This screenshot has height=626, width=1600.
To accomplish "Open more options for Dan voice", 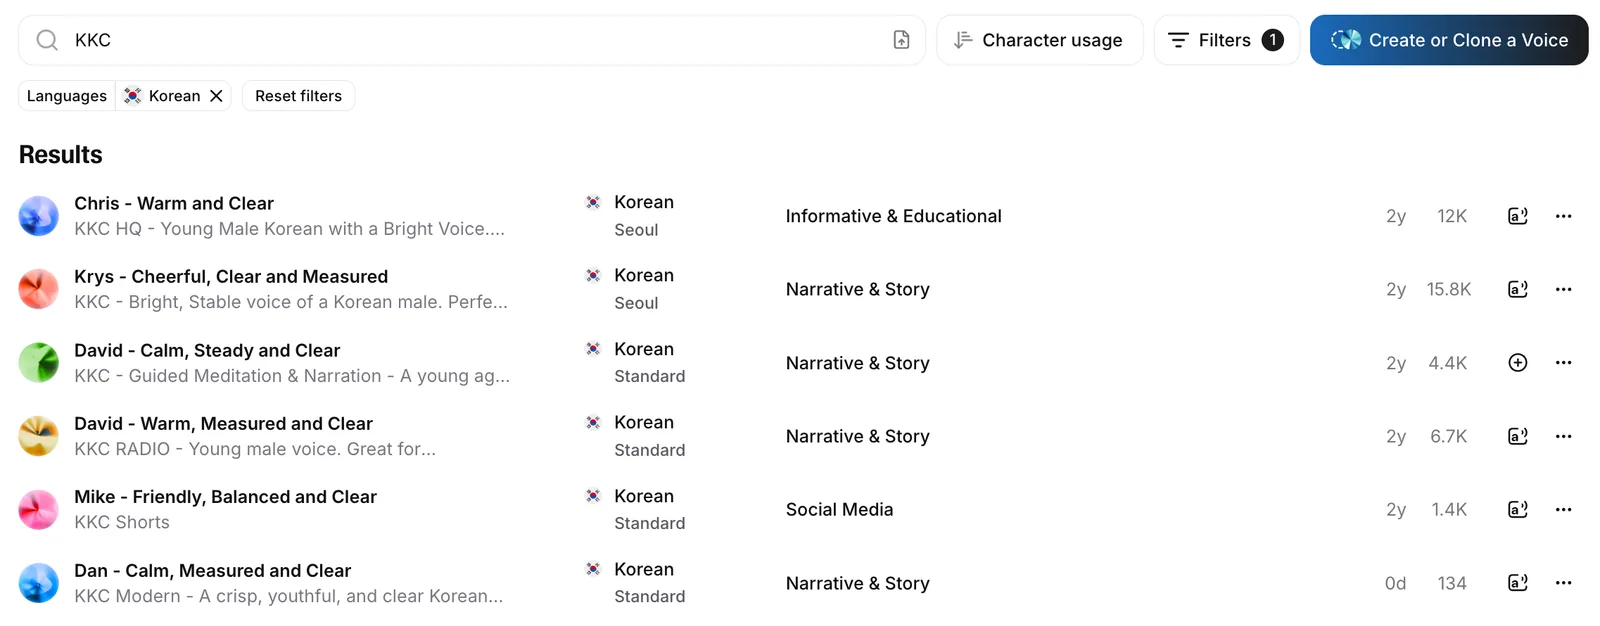I will [x=1563, y=583].
